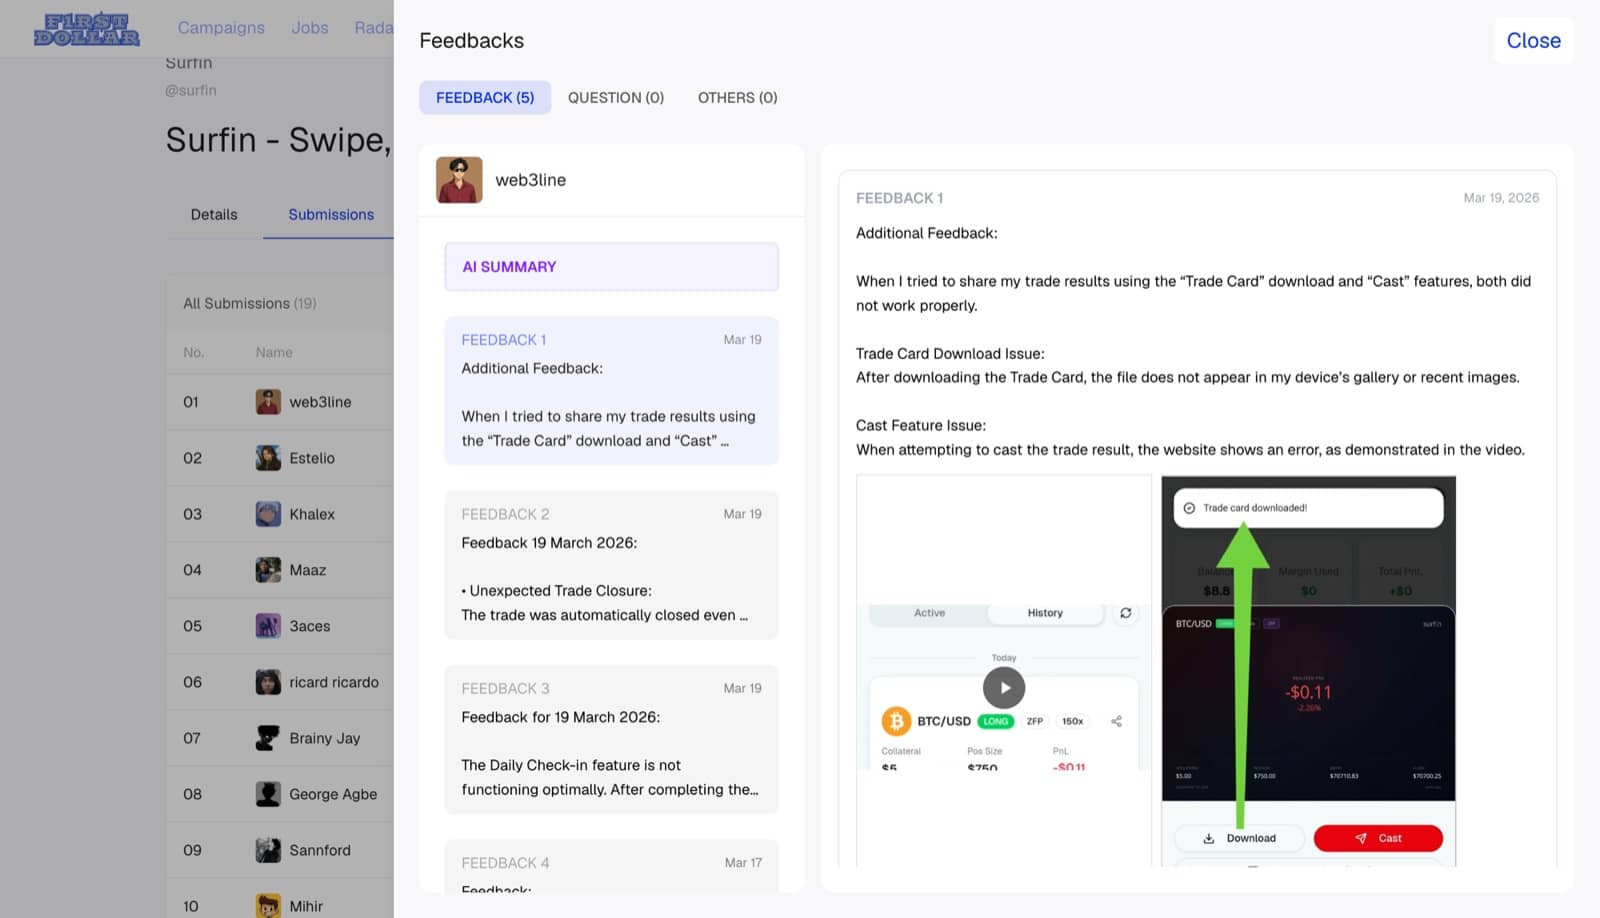Select the FEEDBACK 4 card
Screen dimensions: 1600x918
611,866
